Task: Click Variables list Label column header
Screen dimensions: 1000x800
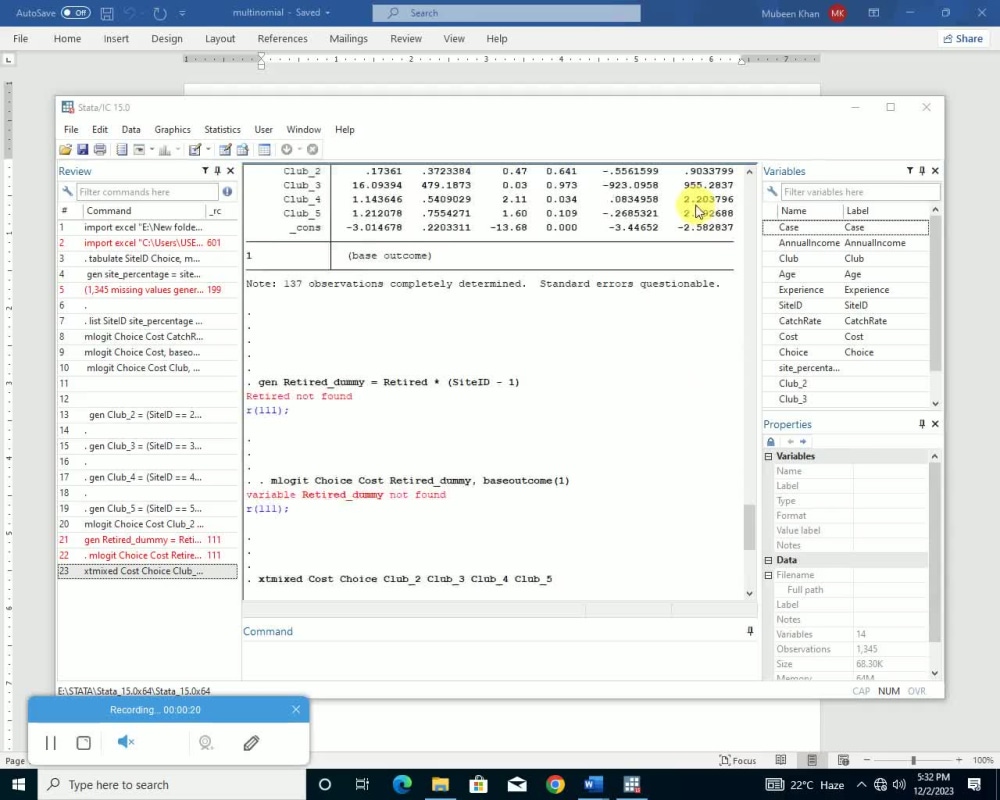Action: pyautogui.click(x=885, y=211)
